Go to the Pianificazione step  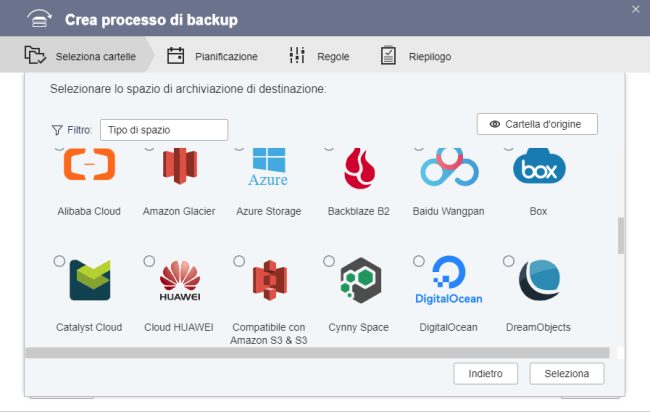(212, 56)
